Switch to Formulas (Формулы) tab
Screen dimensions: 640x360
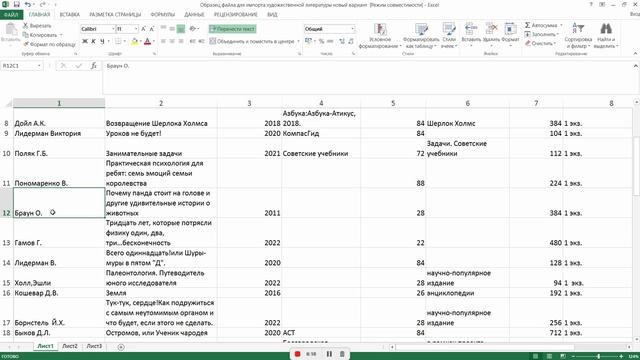point(162,15)
